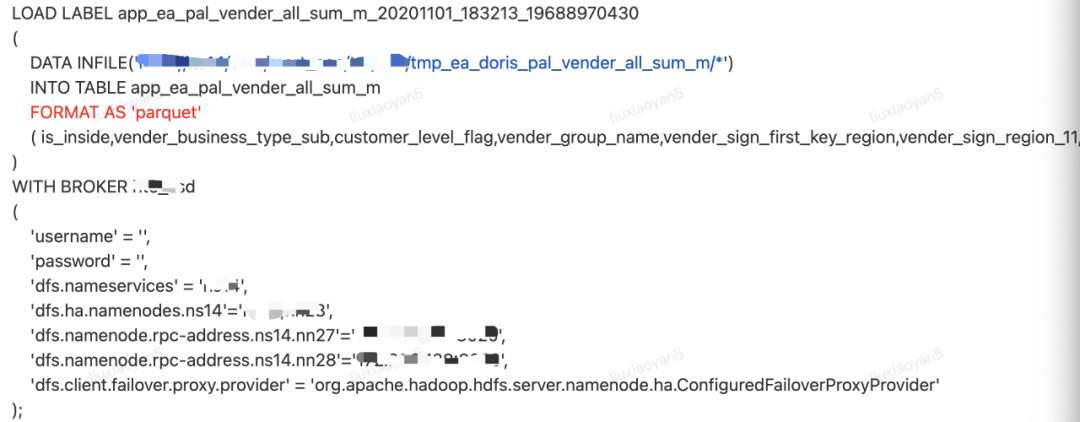Click the 'username' property line
This screenshot has height=422, width=1080.
click(89, 235)
